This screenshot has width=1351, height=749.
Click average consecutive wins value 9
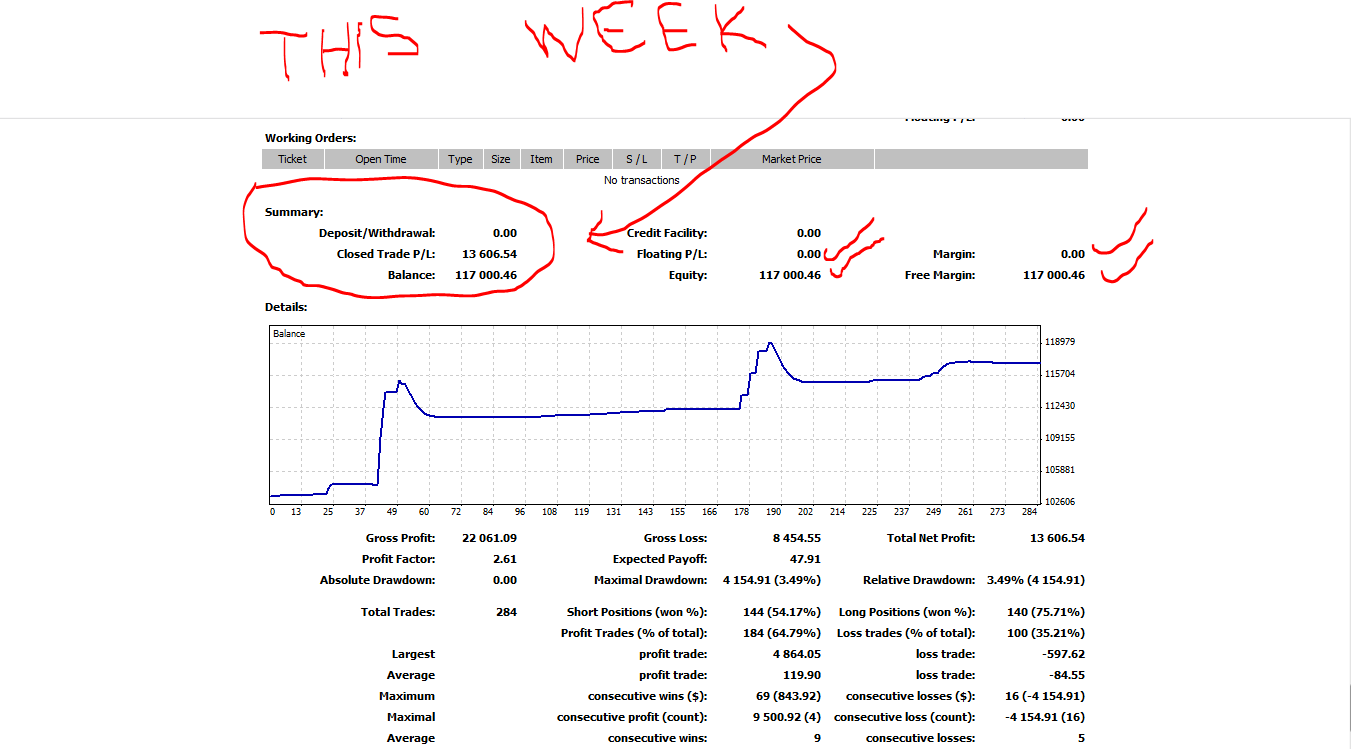[x=817, y=738]
